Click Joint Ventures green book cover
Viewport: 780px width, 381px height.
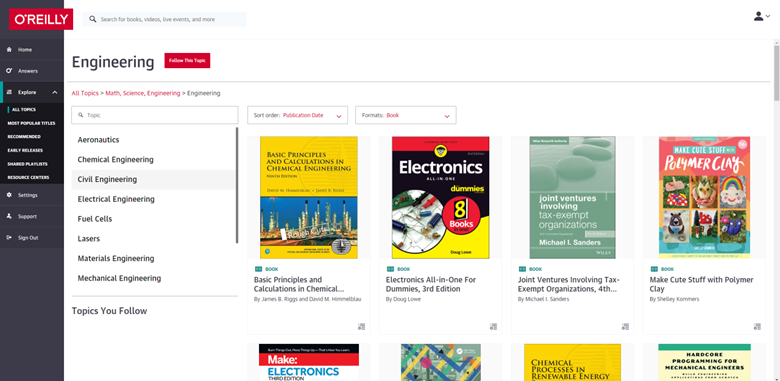coord(573,197)
